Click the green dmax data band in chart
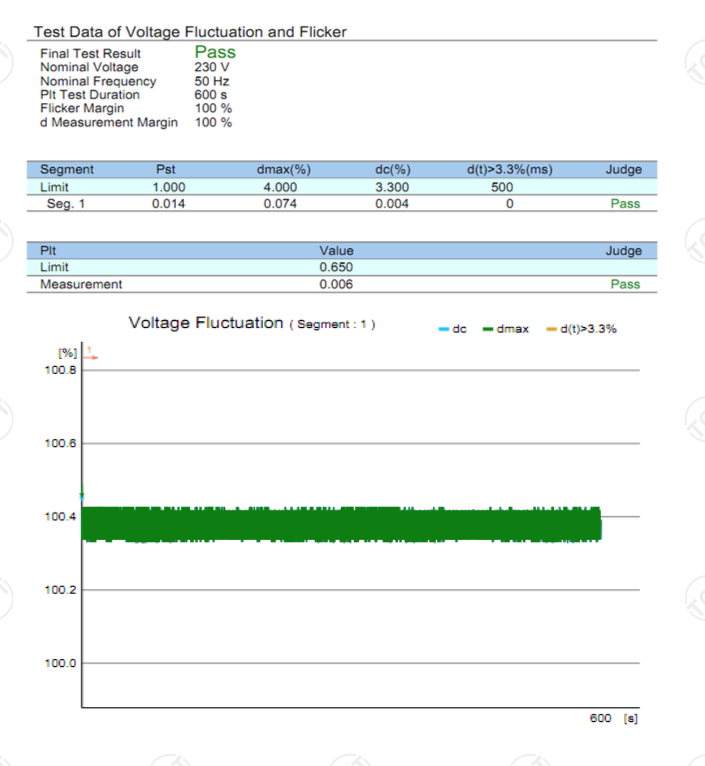 pos(341,525)
